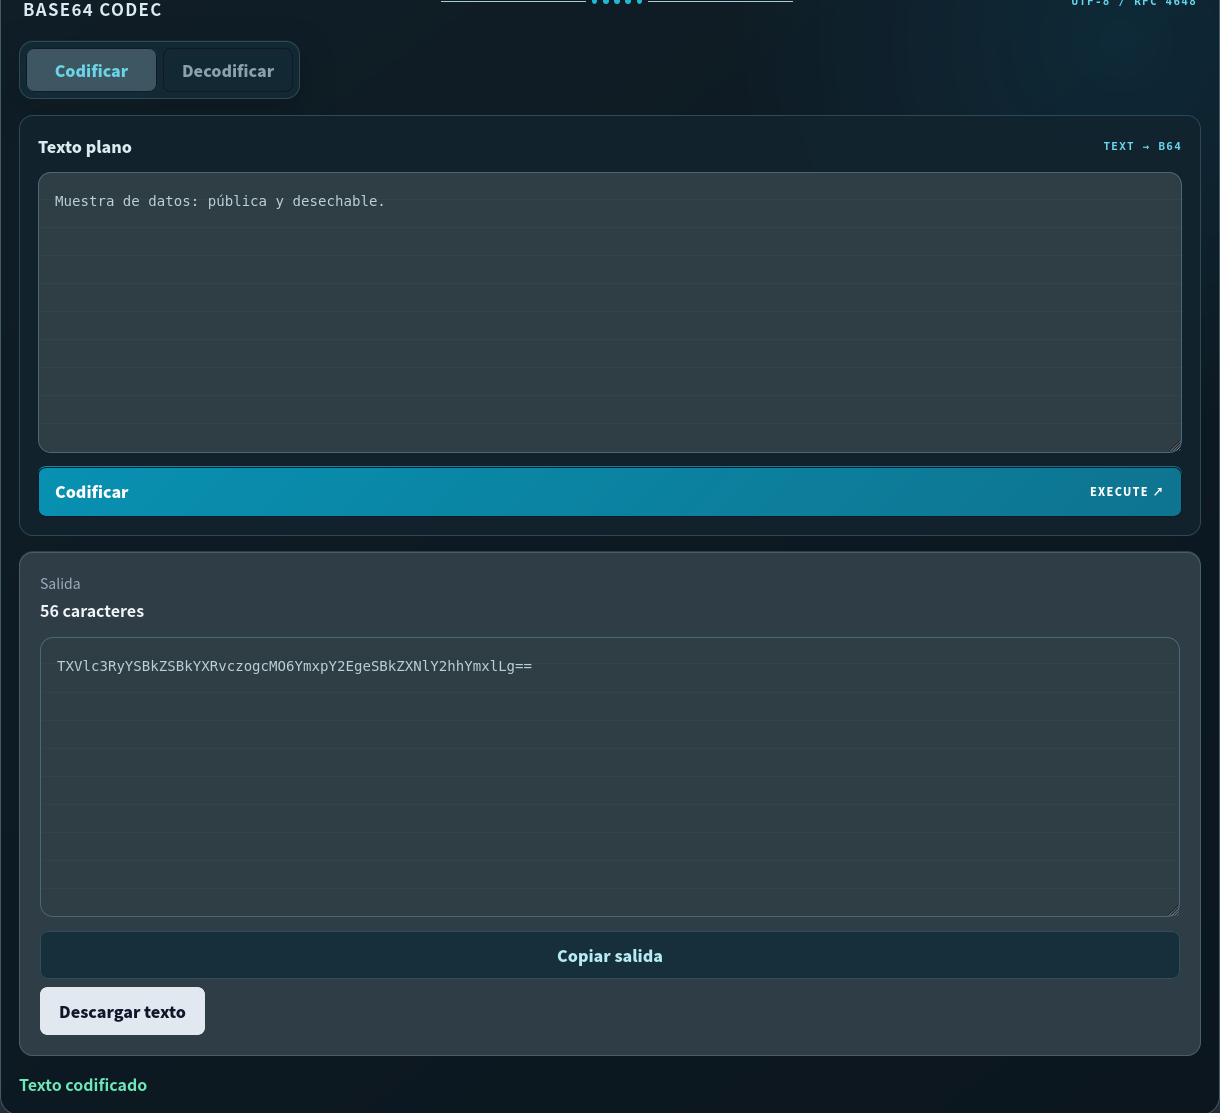Image resolution: width=1220 pixels, height=1113 pixels.
Task: Click the header line left of the dots
Action: (x=513, y=2)
